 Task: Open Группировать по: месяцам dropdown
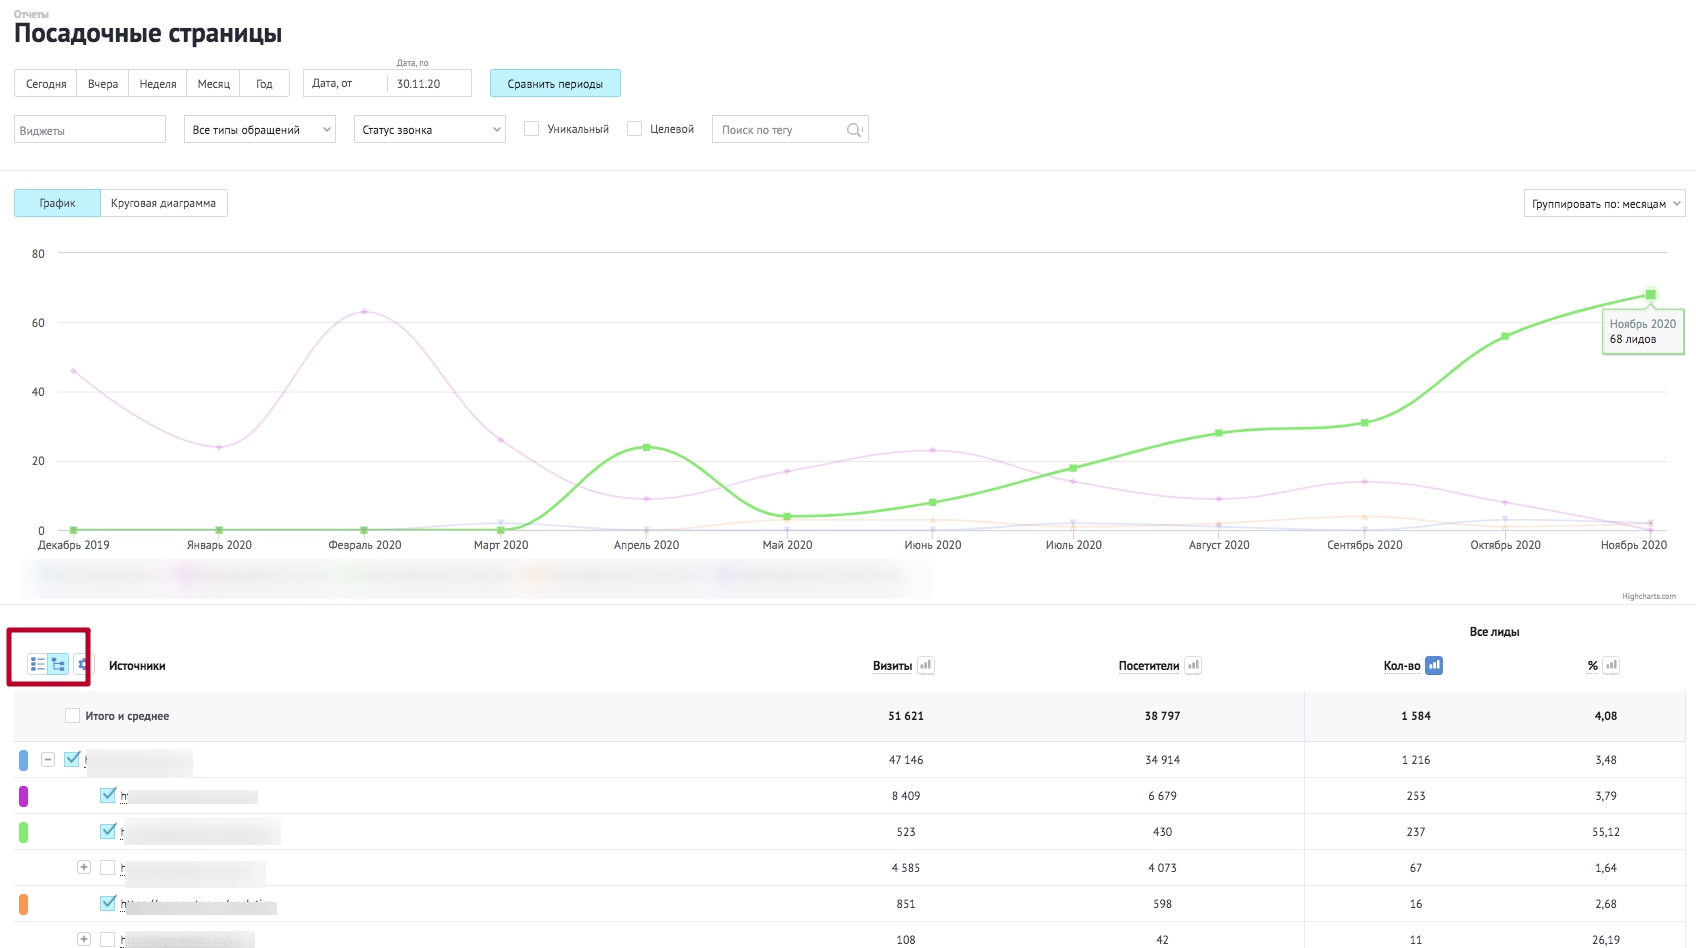pyautogui.click(x=1604, y=203)
